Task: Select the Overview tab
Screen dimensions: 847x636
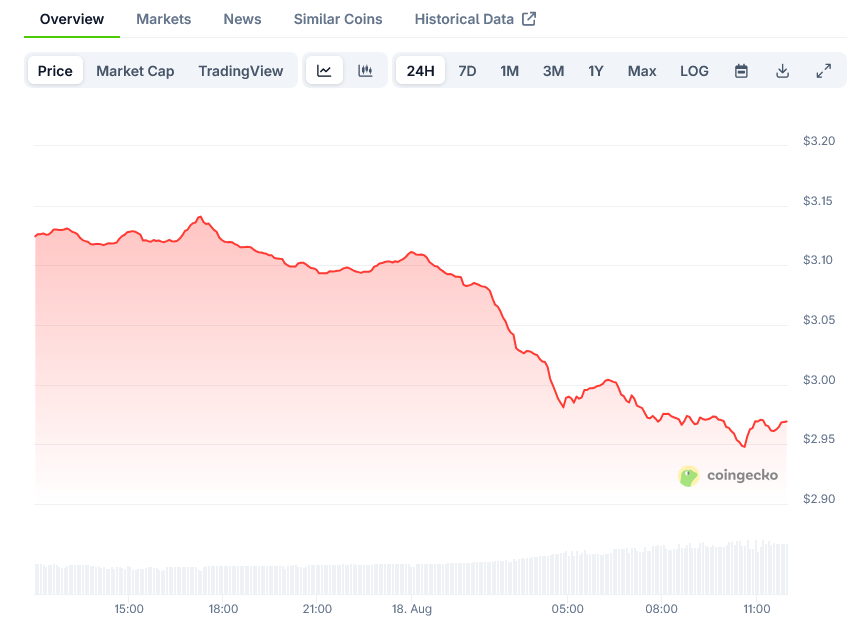Action: click(72, 19)
